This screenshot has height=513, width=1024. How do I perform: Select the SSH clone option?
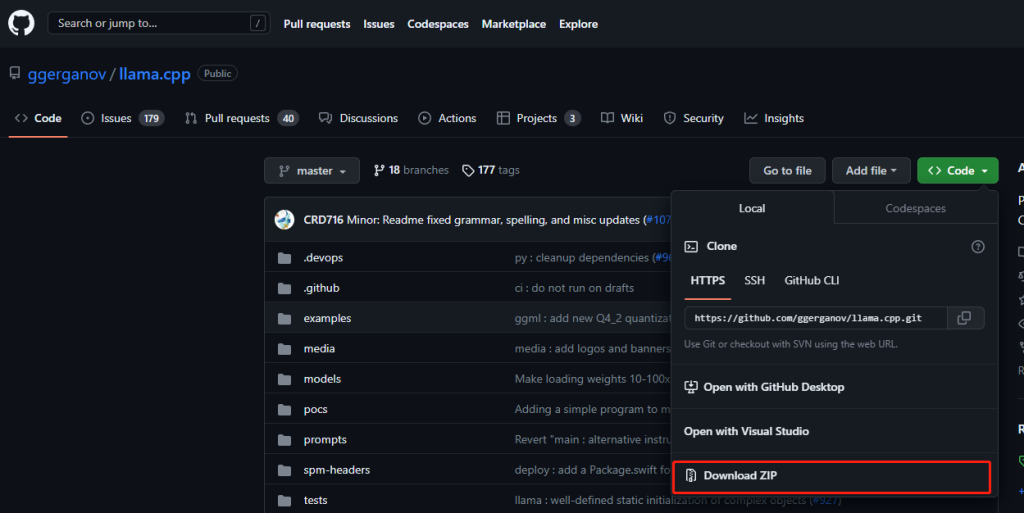click(x=754, y=281)
